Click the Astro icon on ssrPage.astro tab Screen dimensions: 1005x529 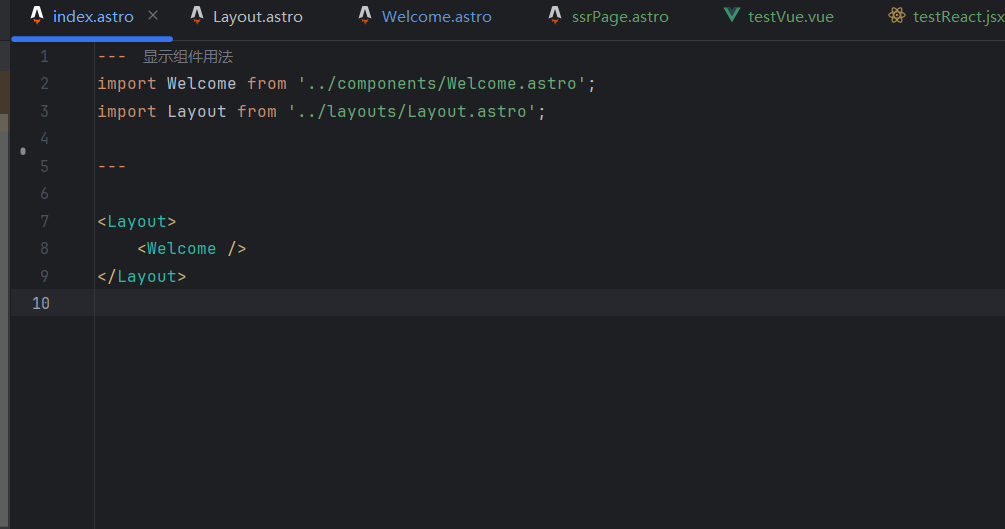click(555, 16)
